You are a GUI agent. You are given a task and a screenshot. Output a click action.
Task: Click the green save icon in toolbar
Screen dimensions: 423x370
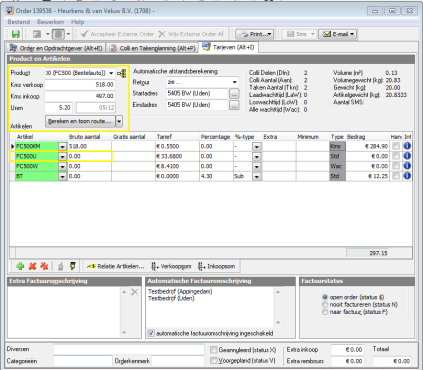click(x=16, y=34)
